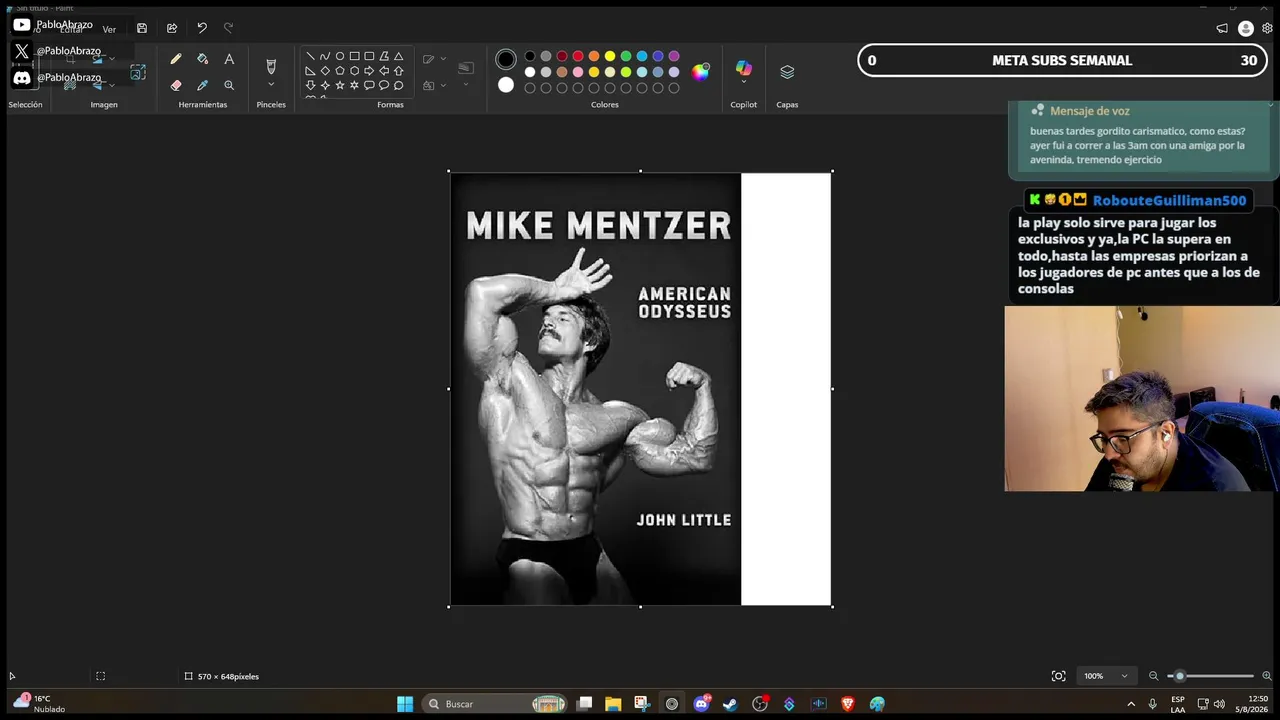1280x720 pixels.
Task: Click the 16°C Nublado weather widget
Action: click(x=40, y=703)
